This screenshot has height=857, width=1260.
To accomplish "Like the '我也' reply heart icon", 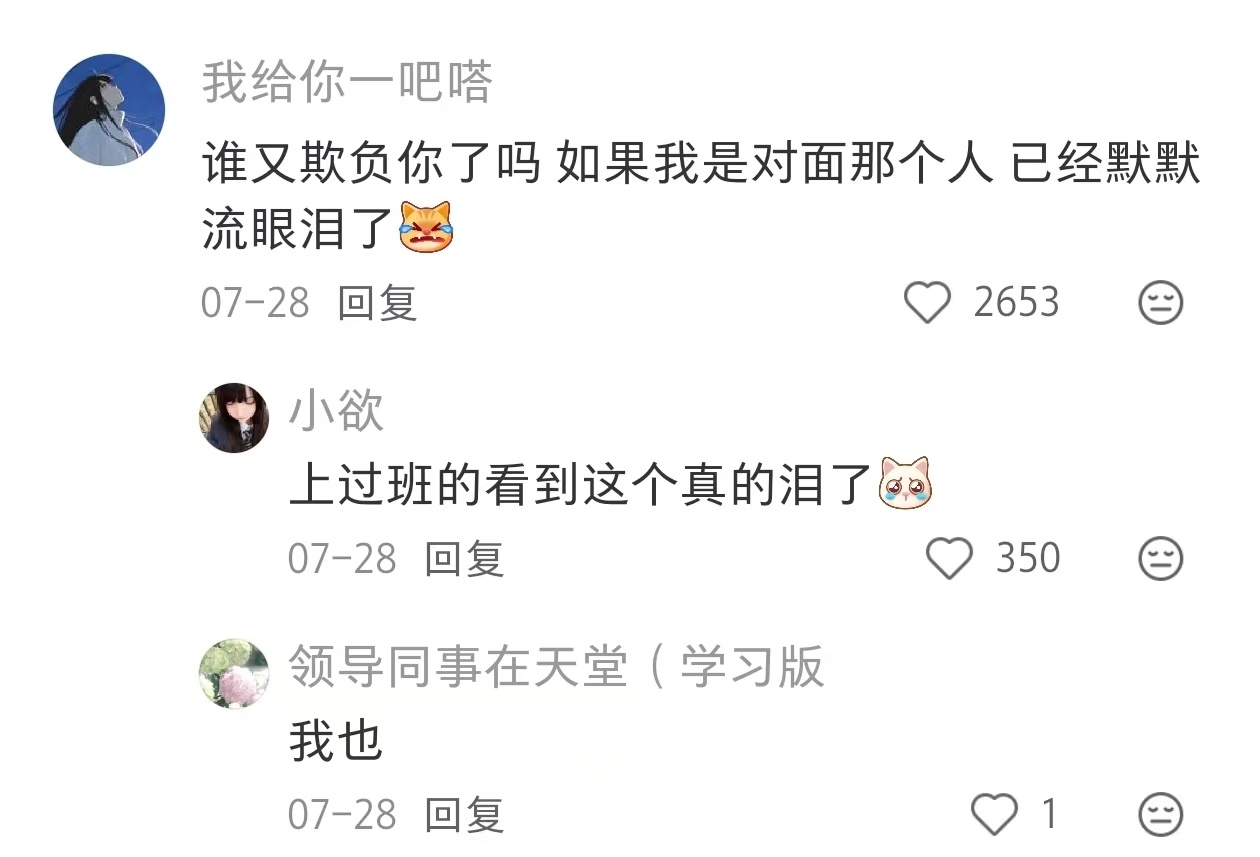I will pos(994,814).
